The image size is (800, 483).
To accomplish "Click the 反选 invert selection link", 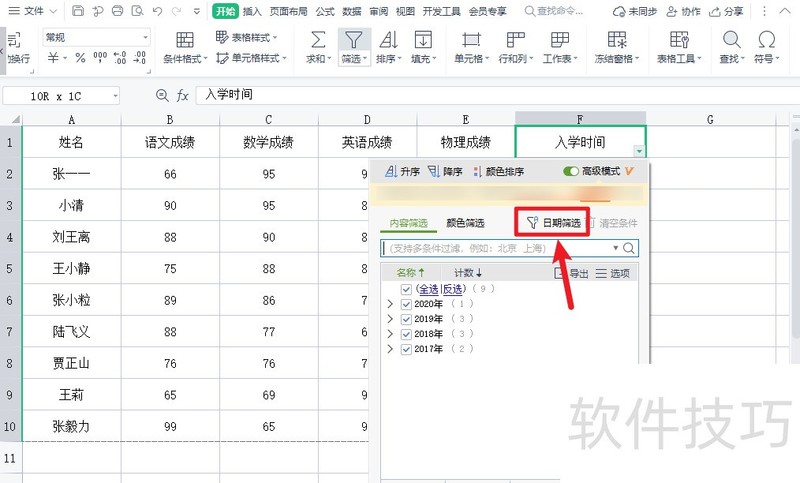I will [452, 289].
